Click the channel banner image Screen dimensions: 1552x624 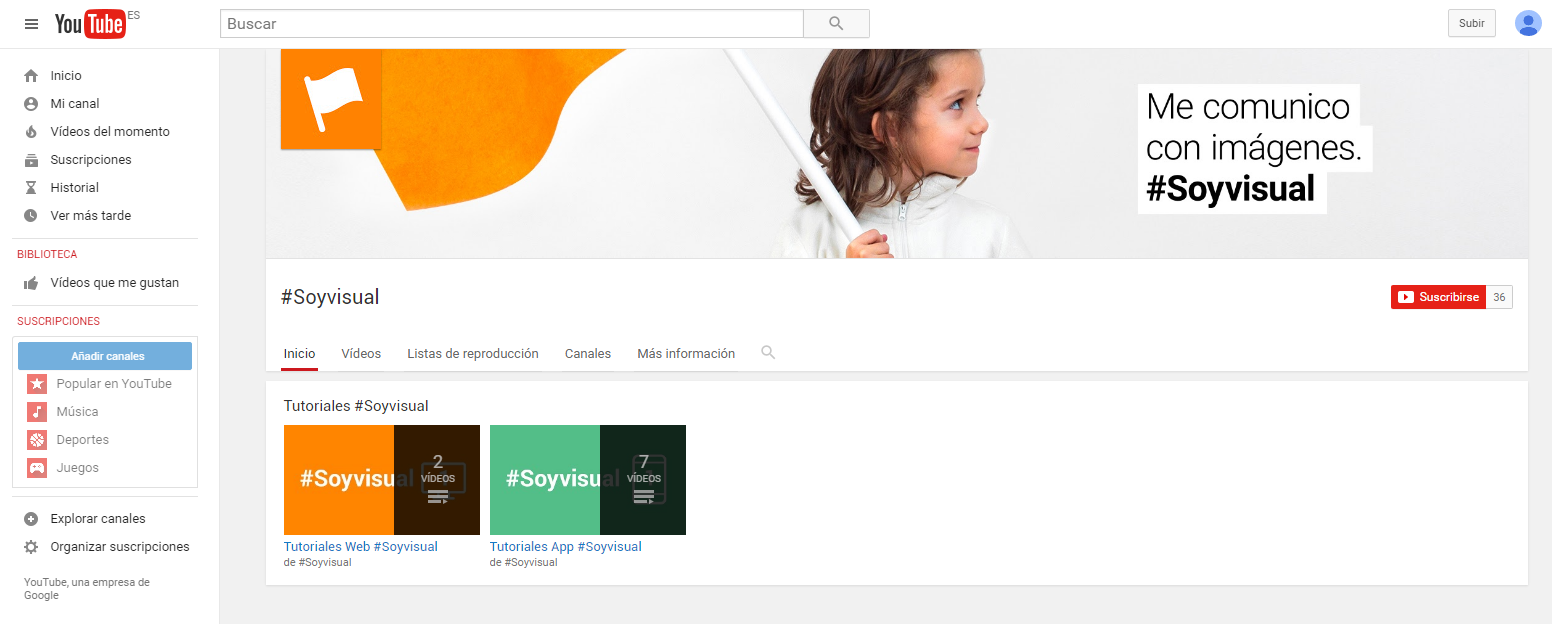click(x=897, y=153)
